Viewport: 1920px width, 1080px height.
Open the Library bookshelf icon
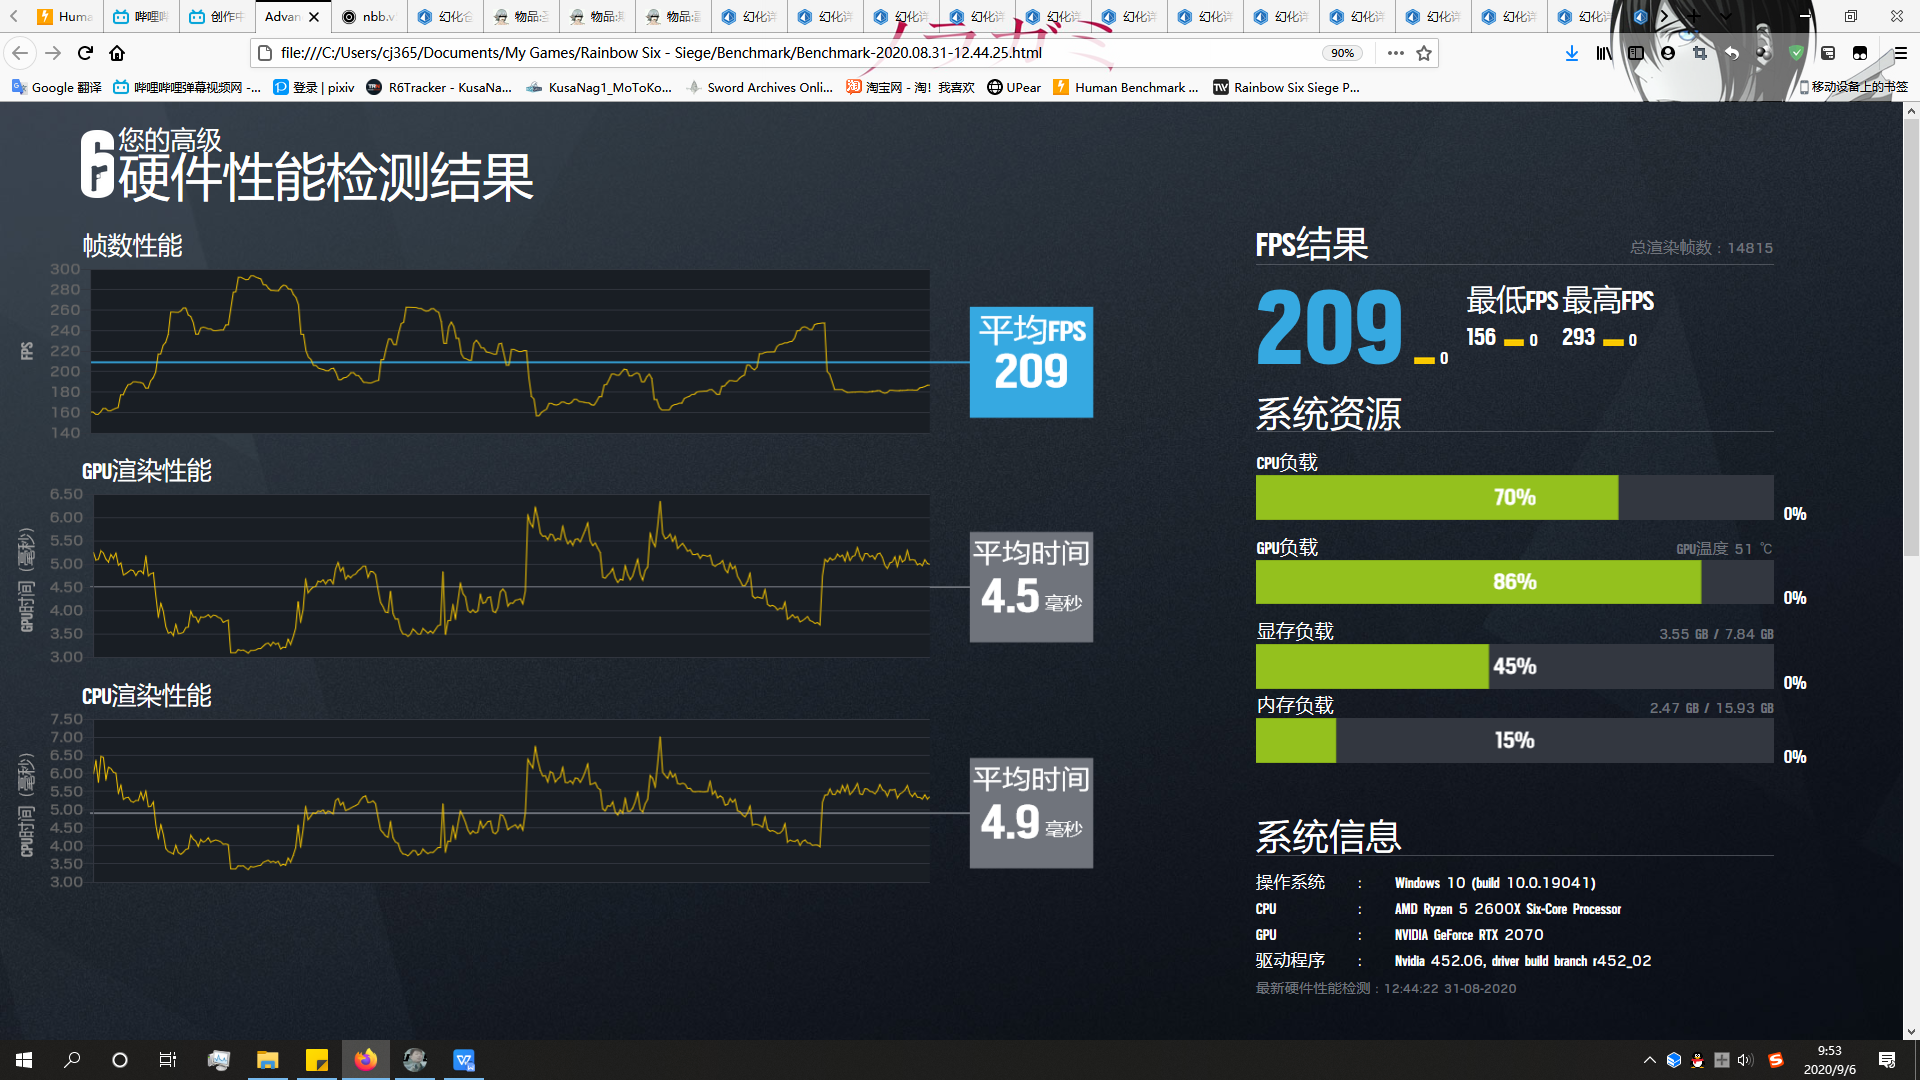[x=1604, y=53]
